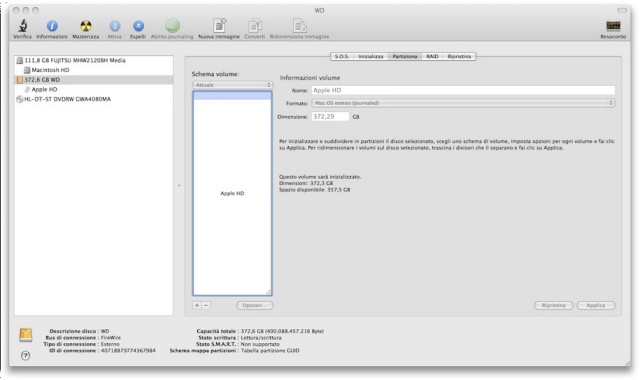Image resolution: width=640 pixels, height=380 pixels.
Task: Click the ID di connessione number
Action: click(x=128, y=351)
